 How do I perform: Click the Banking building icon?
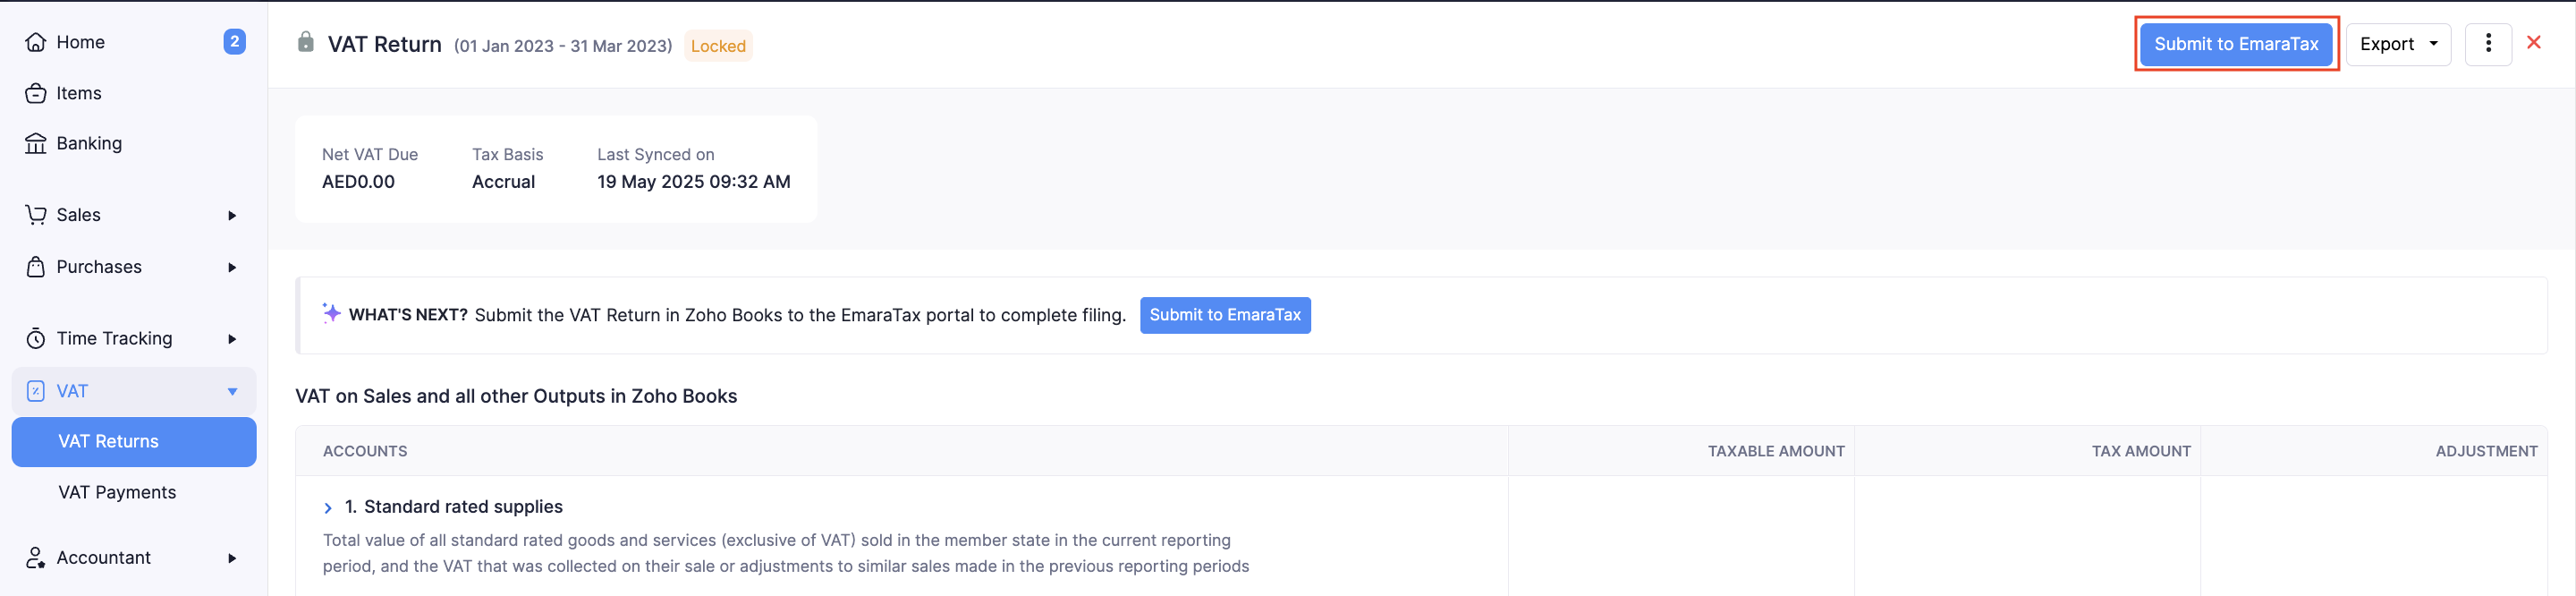36,143
